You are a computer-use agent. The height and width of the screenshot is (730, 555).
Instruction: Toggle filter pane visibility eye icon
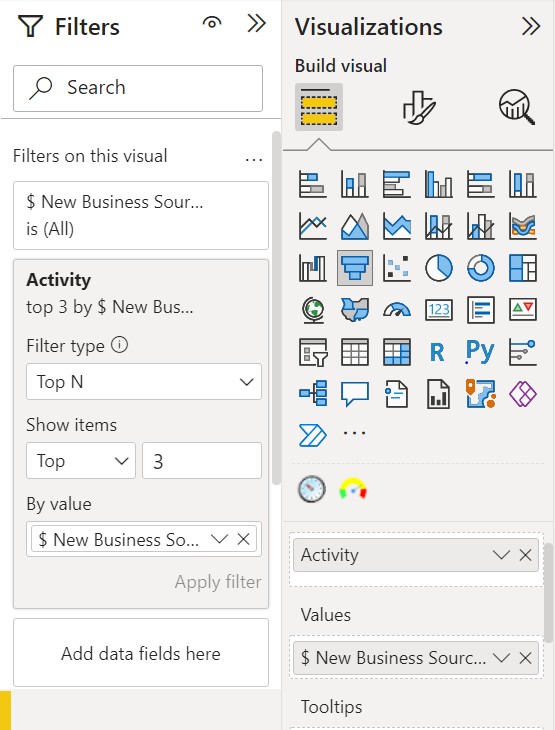[x=212, y=23]
